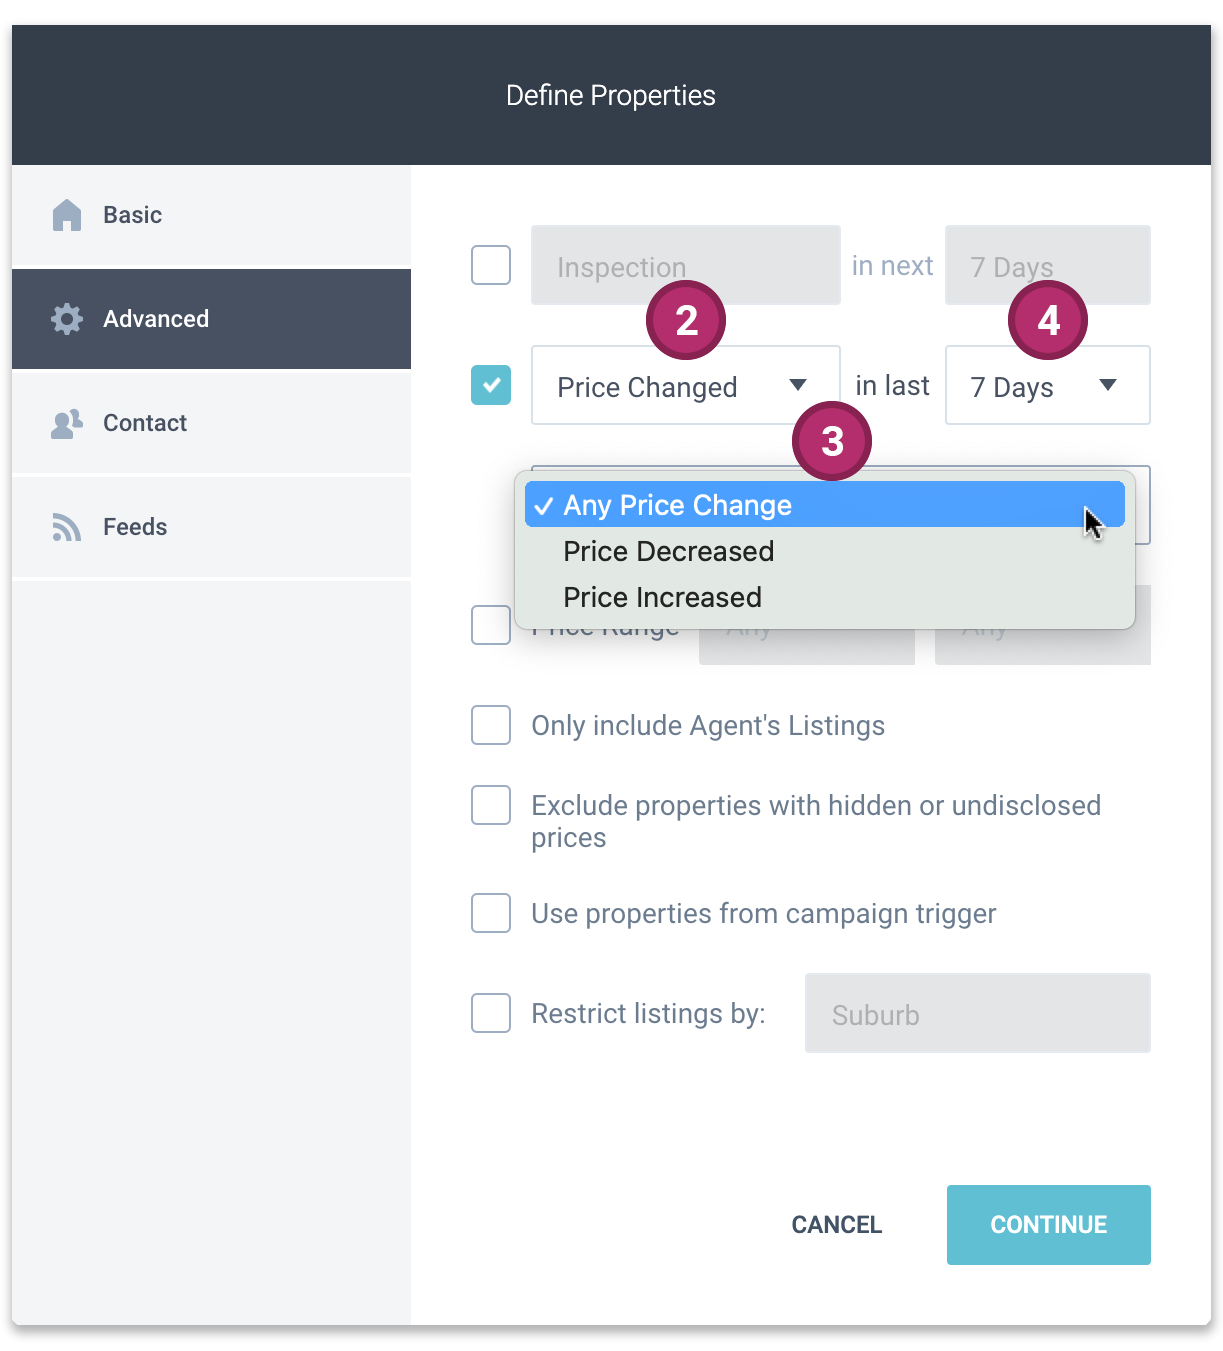Click the numbered marker 4 badge
The image size is (1223, 1351).
pos(1048,320)
